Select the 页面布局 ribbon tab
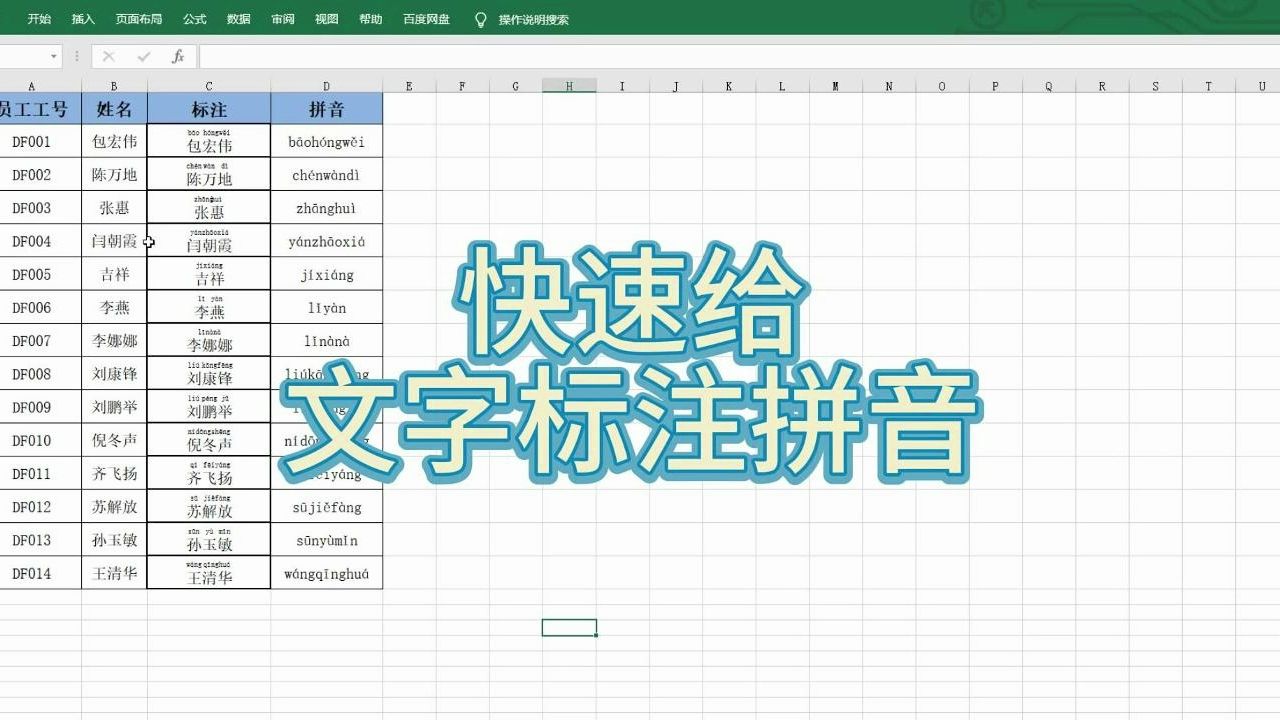Viewport: 1280px width, 720px height. (x=139, y=17)
